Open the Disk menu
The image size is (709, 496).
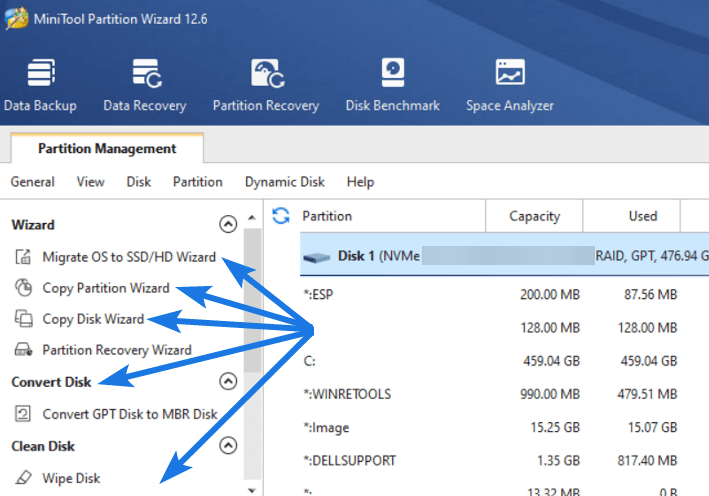[x=138, y=182]
